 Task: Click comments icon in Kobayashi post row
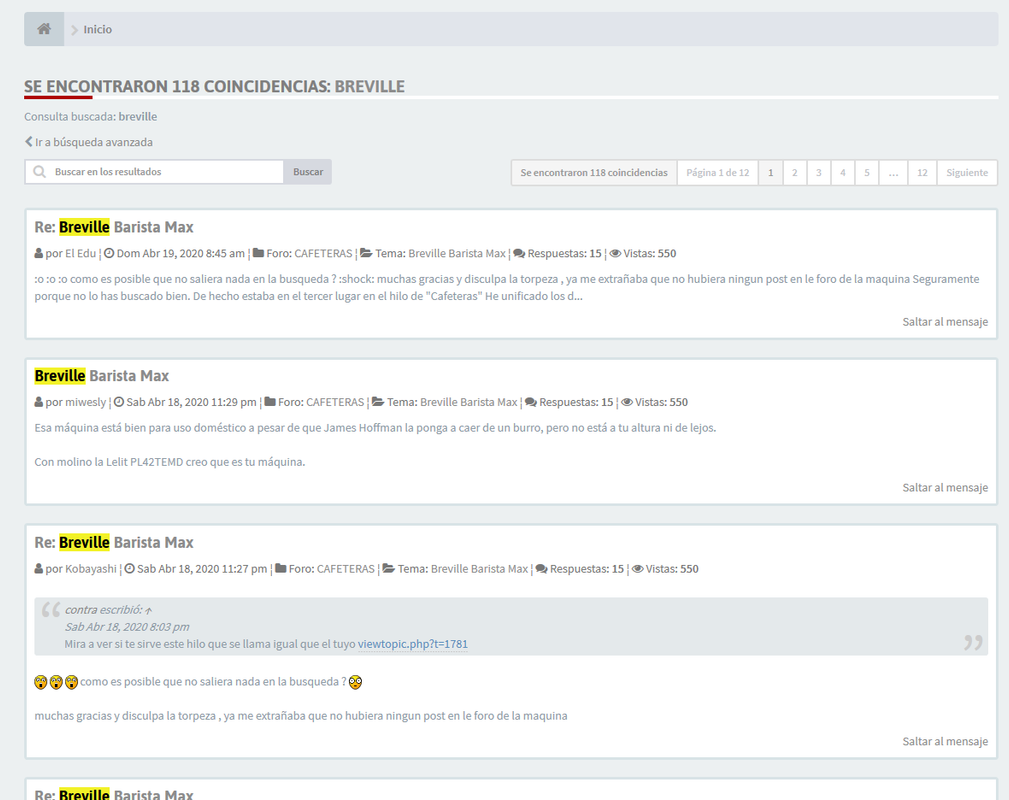click(x=542, y=569)
